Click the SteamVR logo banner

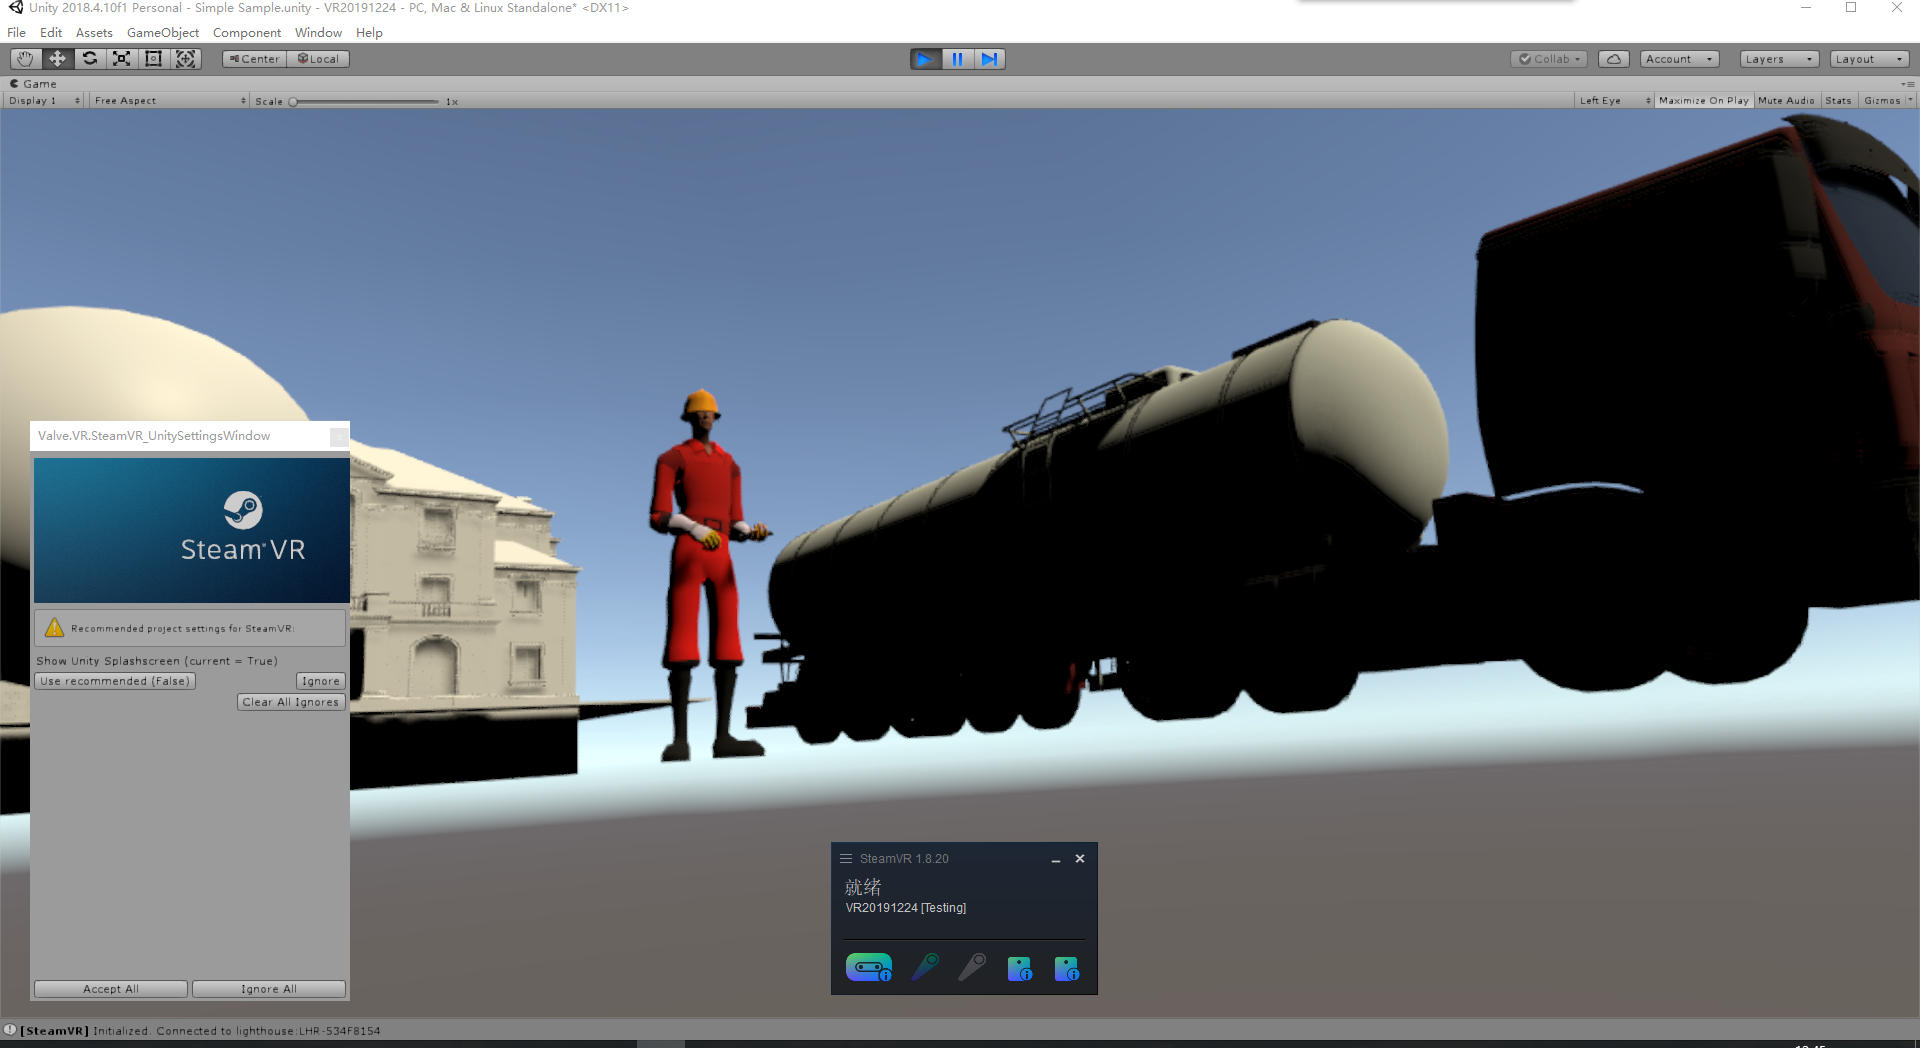click(192, 530)
